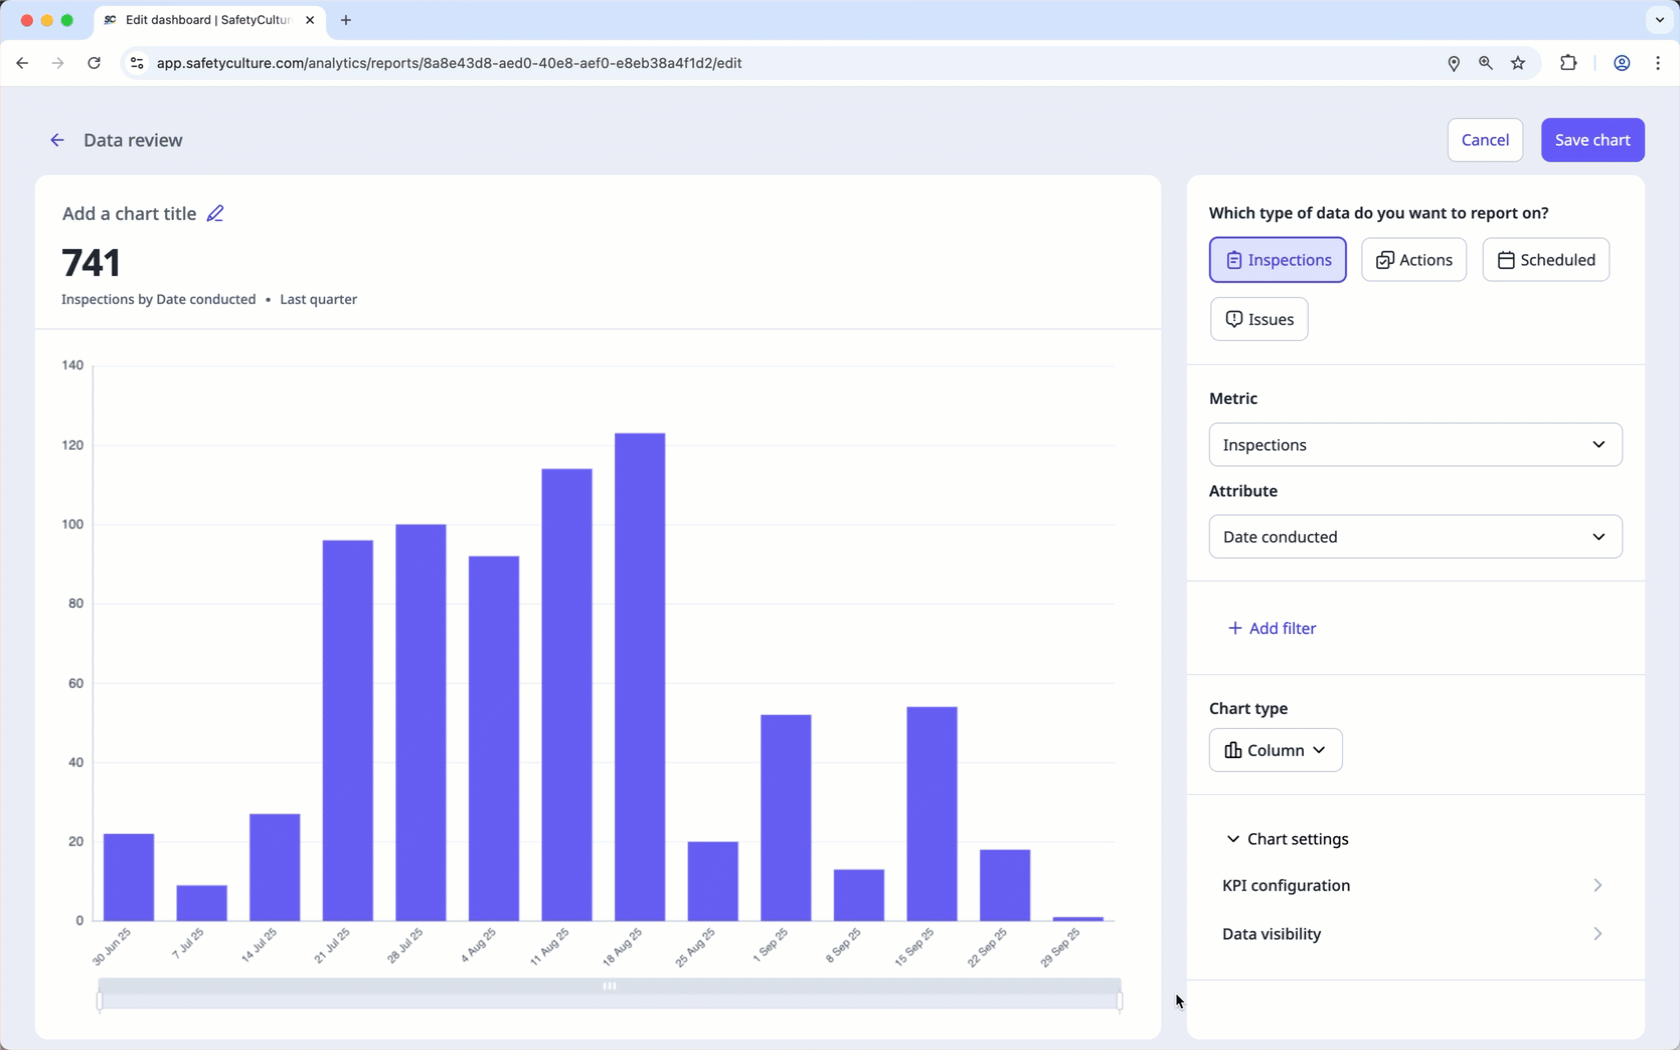The image size is (1680, 1050).
Task: Reload the current page
Action: point(94,63)
